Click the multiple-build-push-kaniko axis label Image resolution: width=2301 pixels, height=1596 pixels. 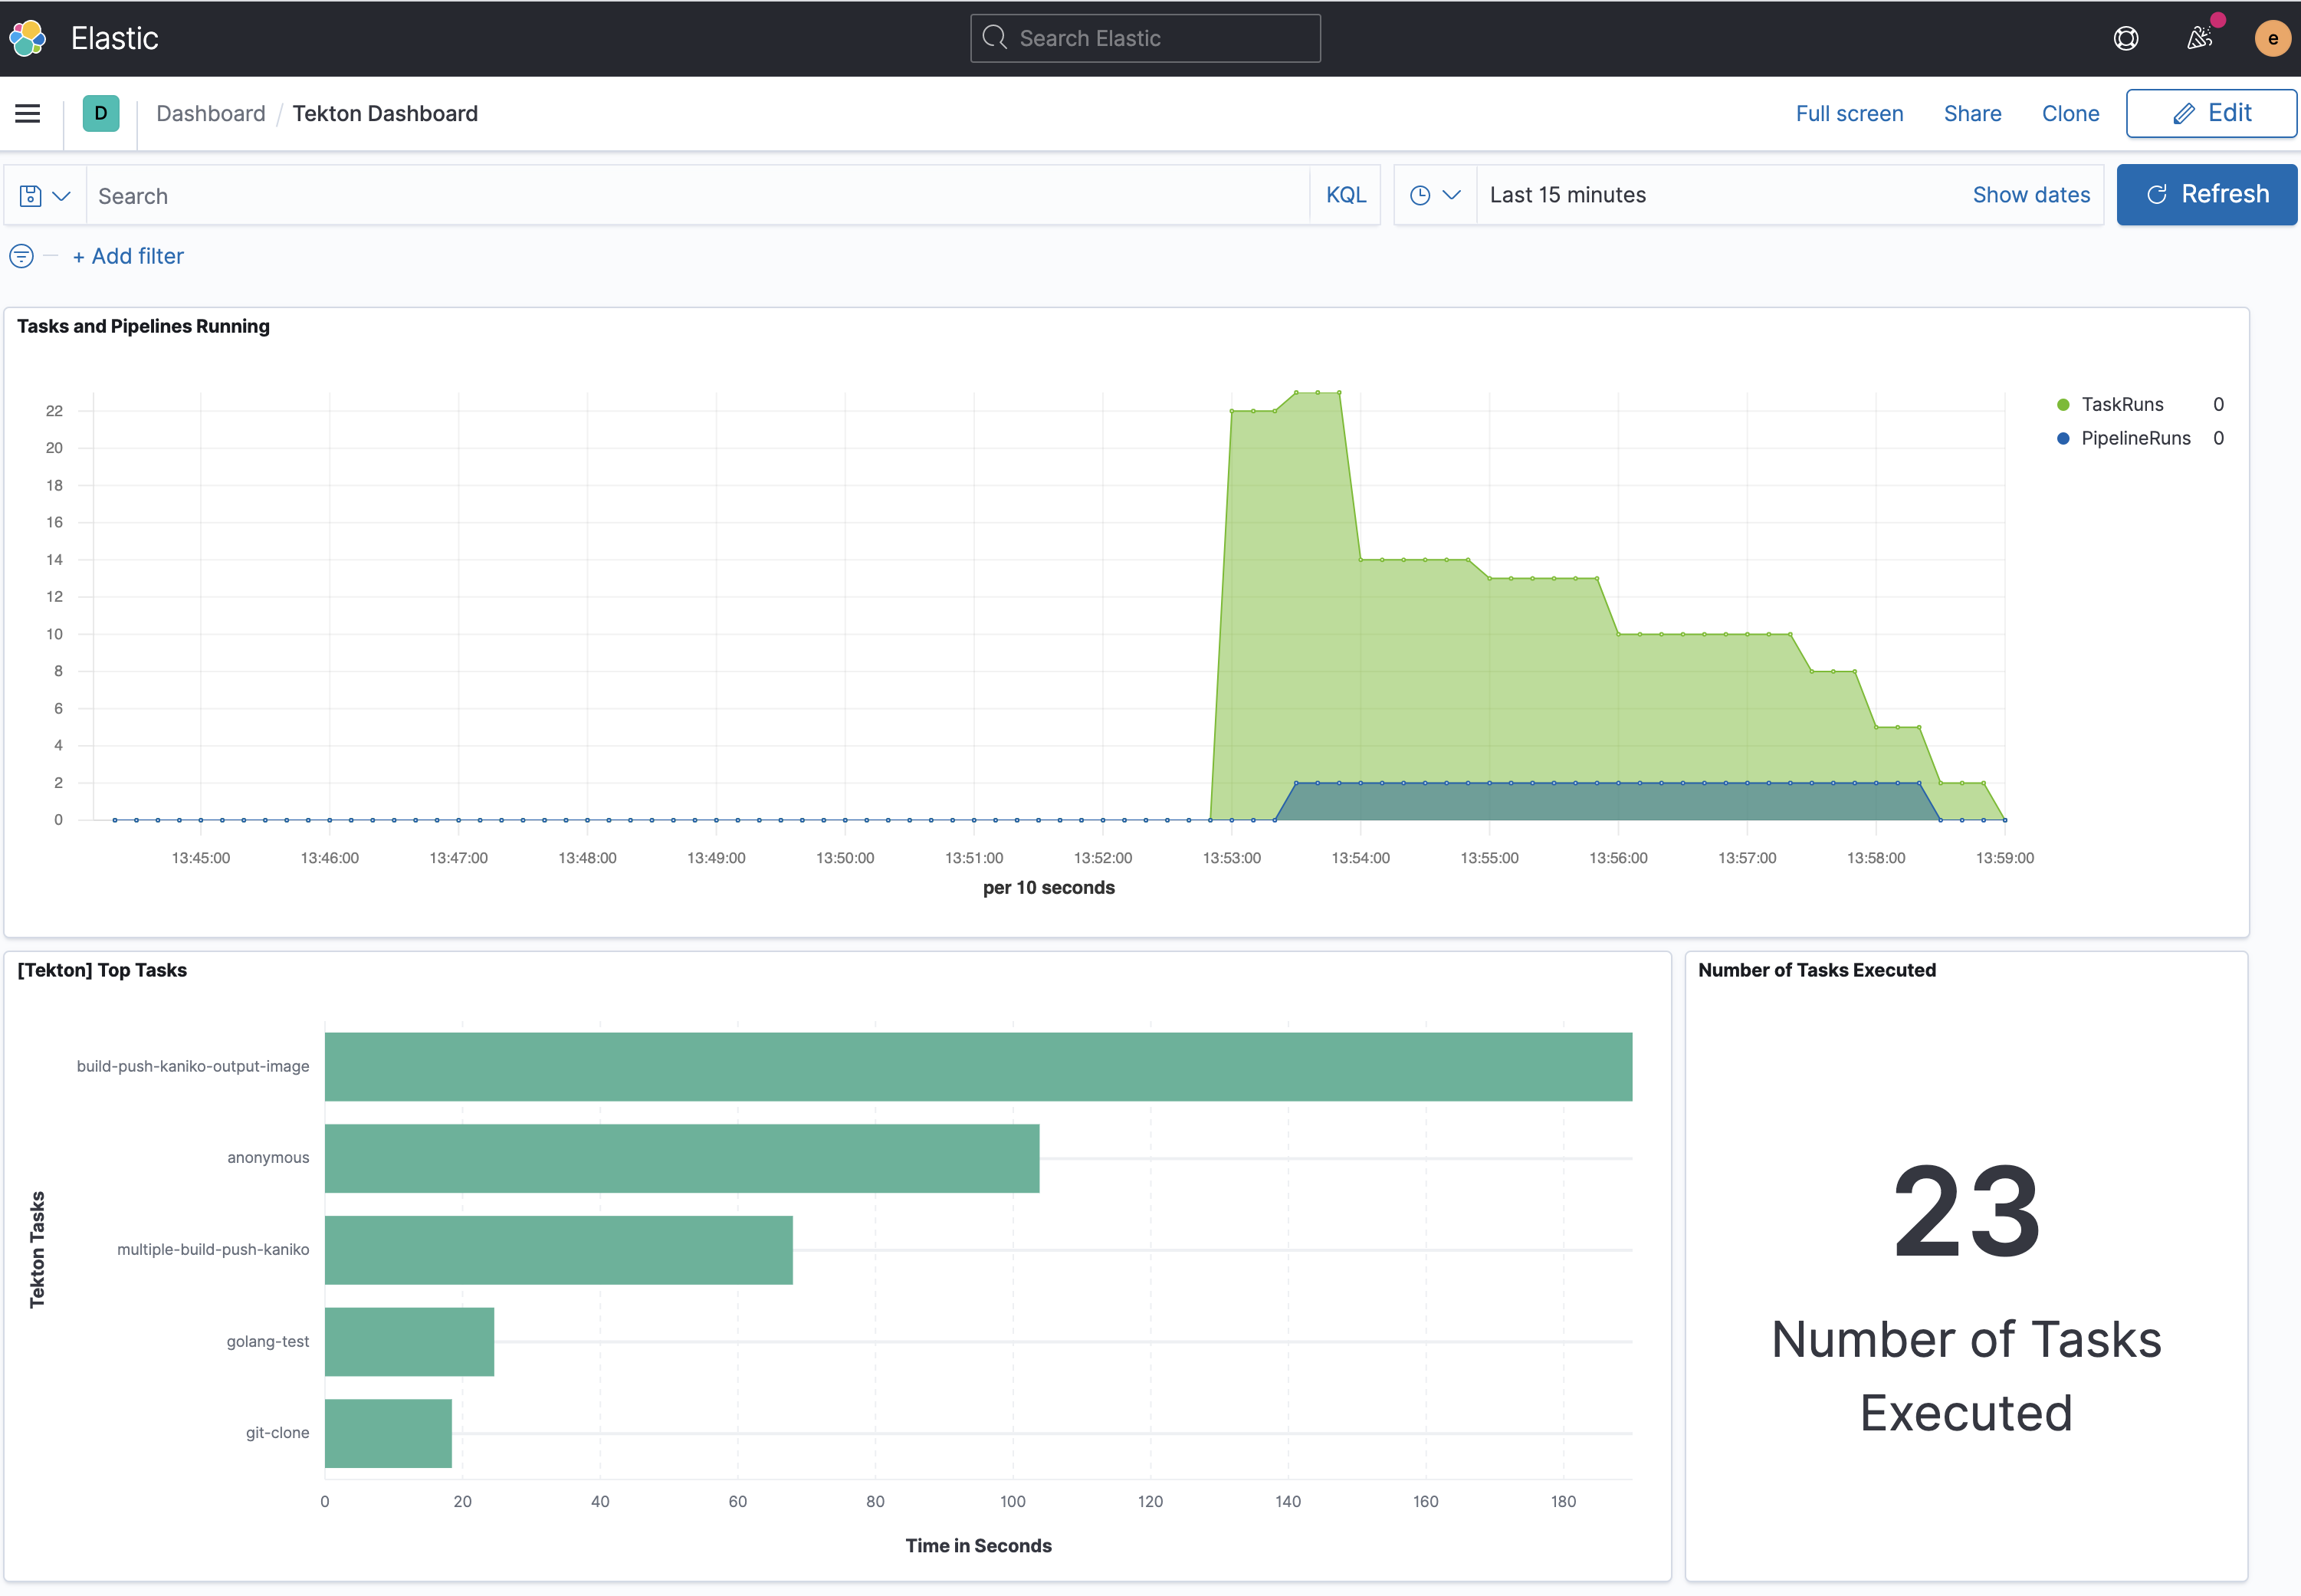(x=213, y=1250)
